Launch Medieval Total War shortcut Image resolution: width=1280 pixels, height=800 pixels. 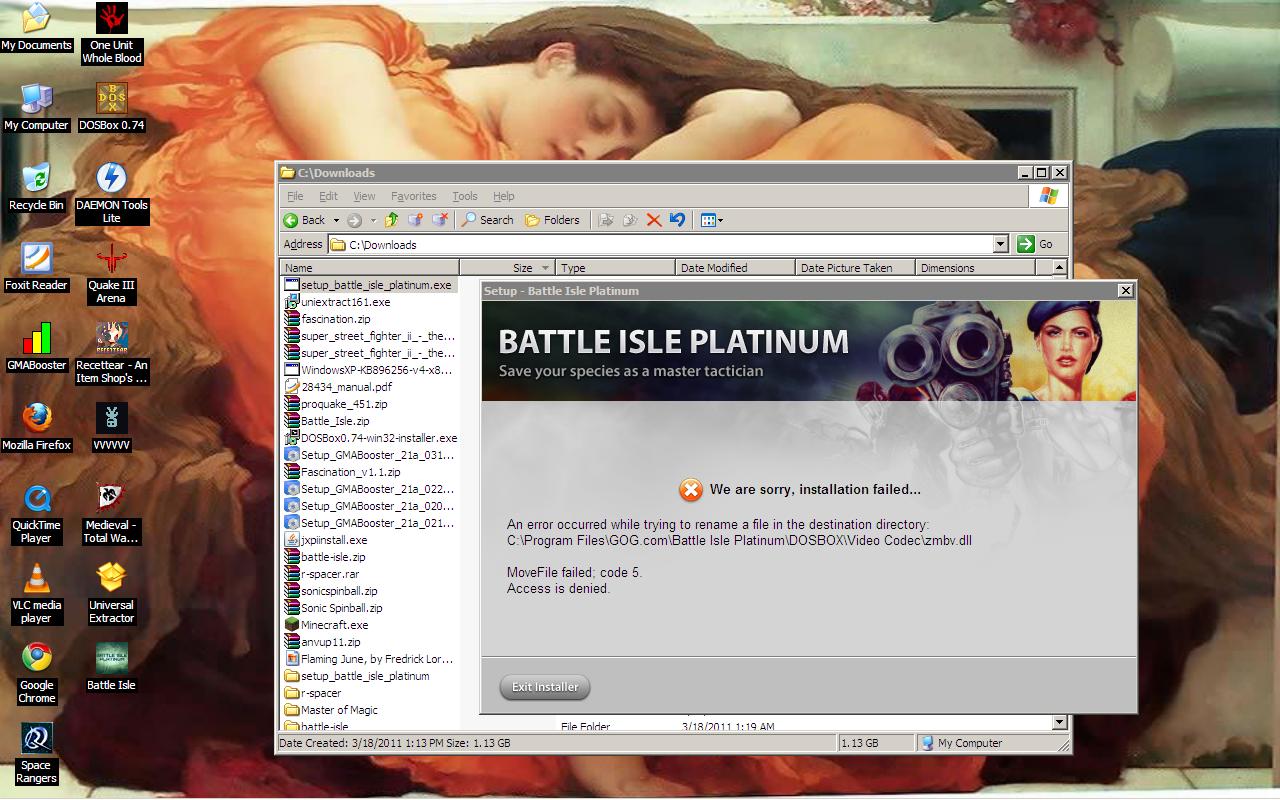click(x=111, y=513)
